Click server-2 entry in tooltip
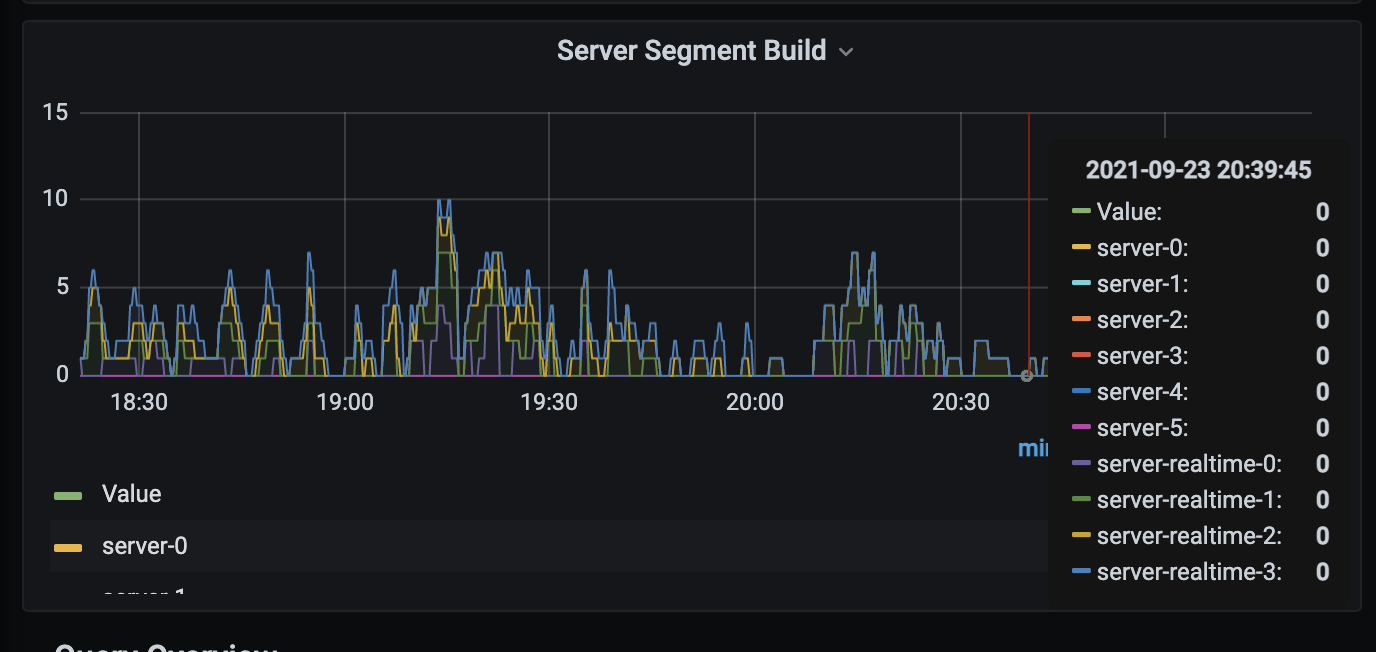This screenshot has height=652, width=1376. 1200,320
